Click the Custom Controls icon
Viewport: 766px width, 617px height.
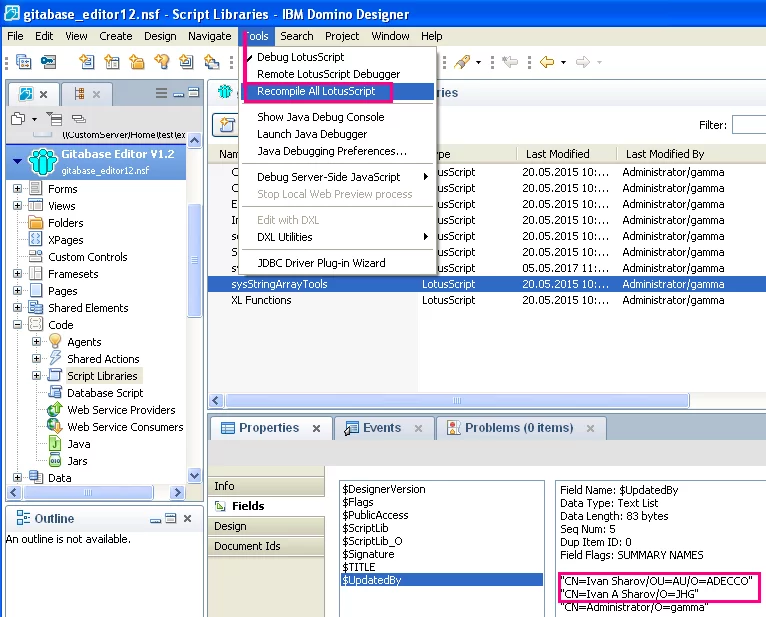tap(36, 257)
